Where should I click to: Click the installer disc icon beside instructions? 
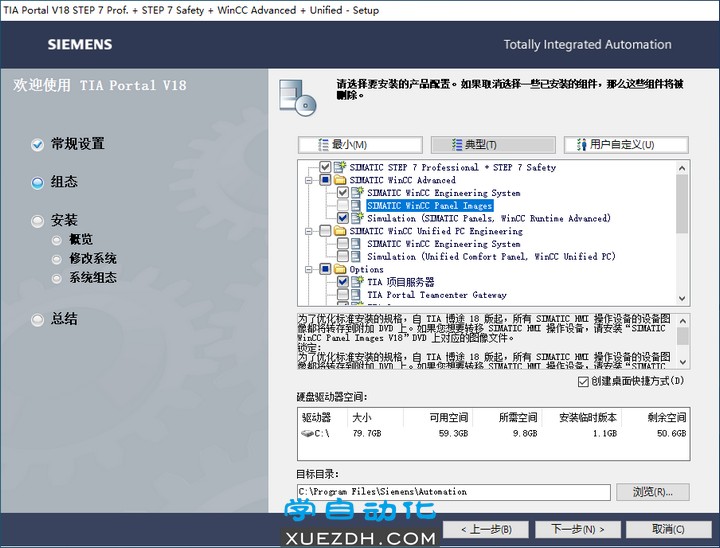click(298, 97)
